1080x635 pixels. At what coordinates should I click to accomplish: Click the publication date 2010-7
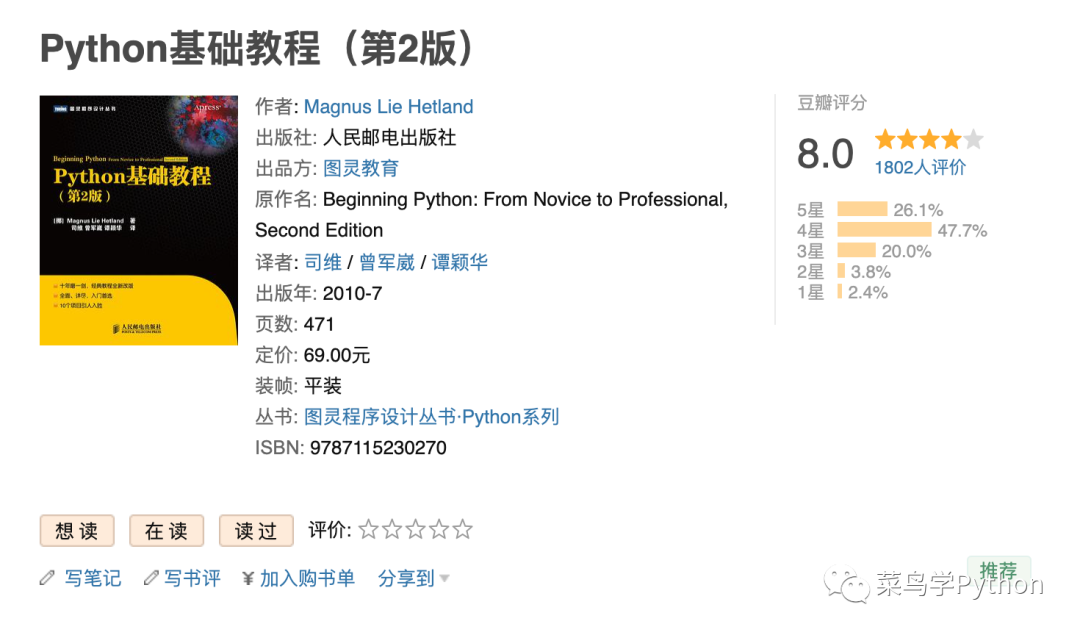352,293
